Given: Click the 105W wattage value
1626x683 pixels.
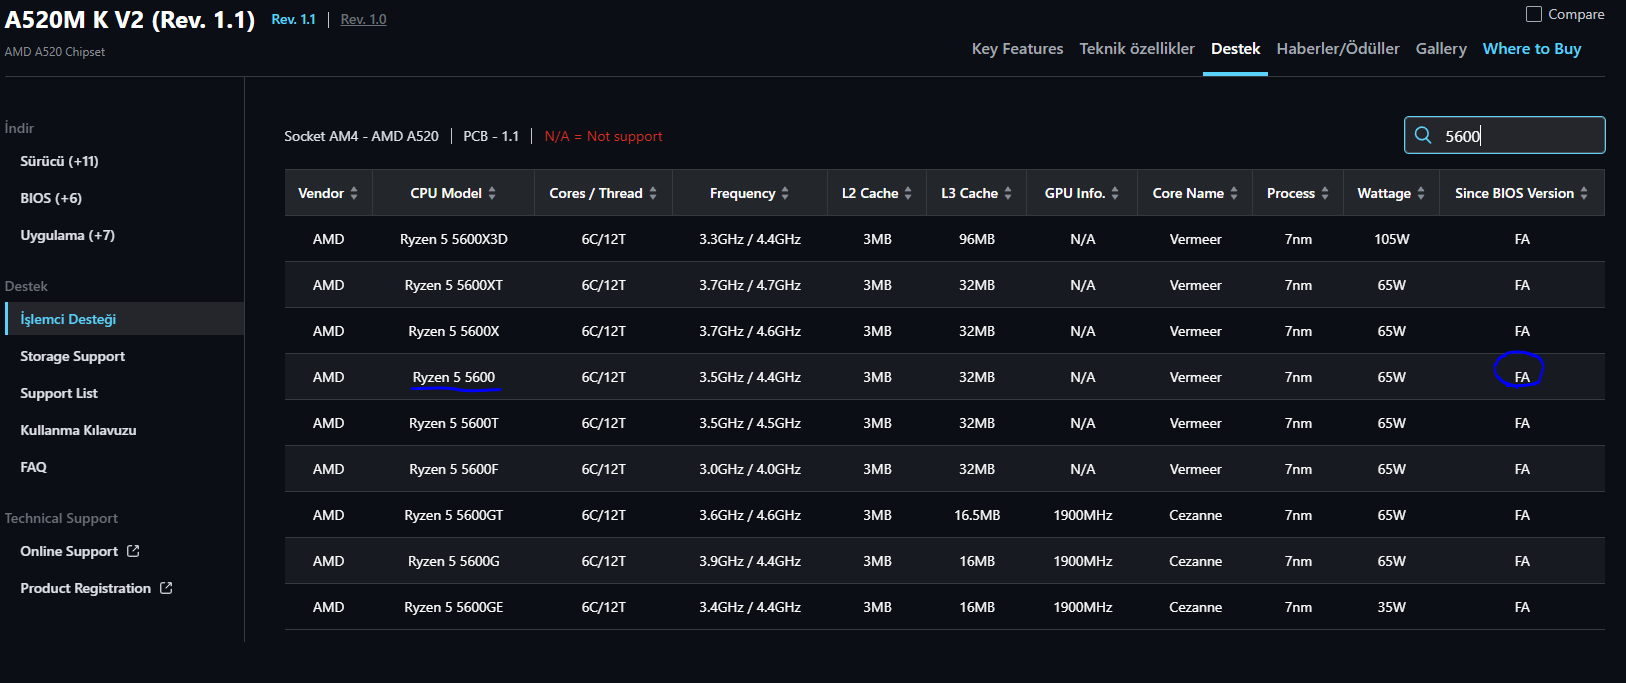Looking at the screenshot, I should click(x=1392, y=239).
